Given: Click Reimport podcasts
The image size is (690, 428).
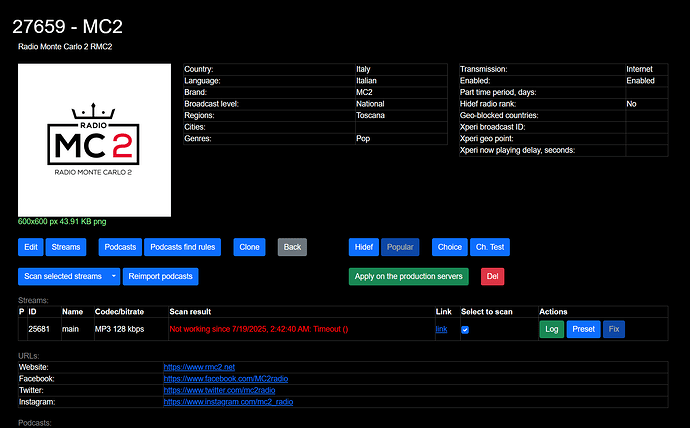Looking at the screenshot, I should pyautogui.click(x=160, y=276).
